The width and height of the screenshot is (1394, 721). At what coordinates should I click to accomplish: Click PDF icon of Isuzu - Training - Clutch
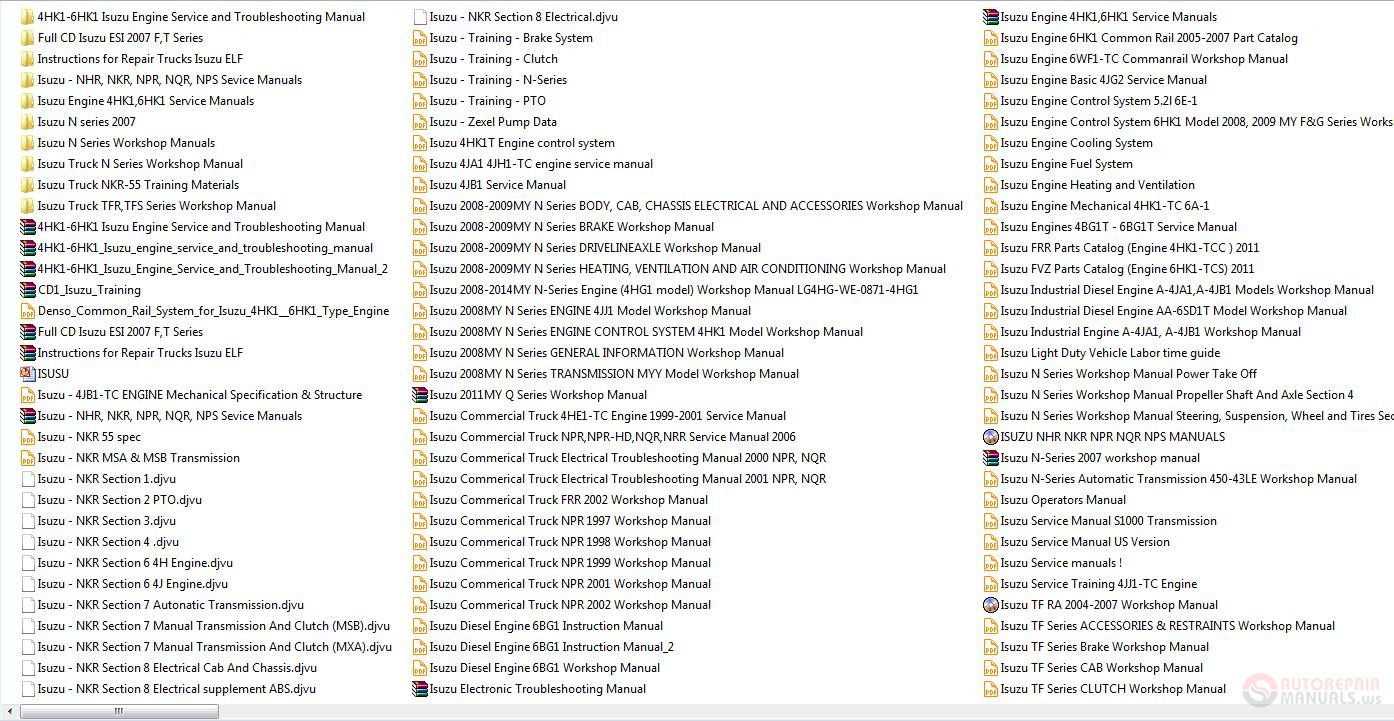click(x=420, y=59)
